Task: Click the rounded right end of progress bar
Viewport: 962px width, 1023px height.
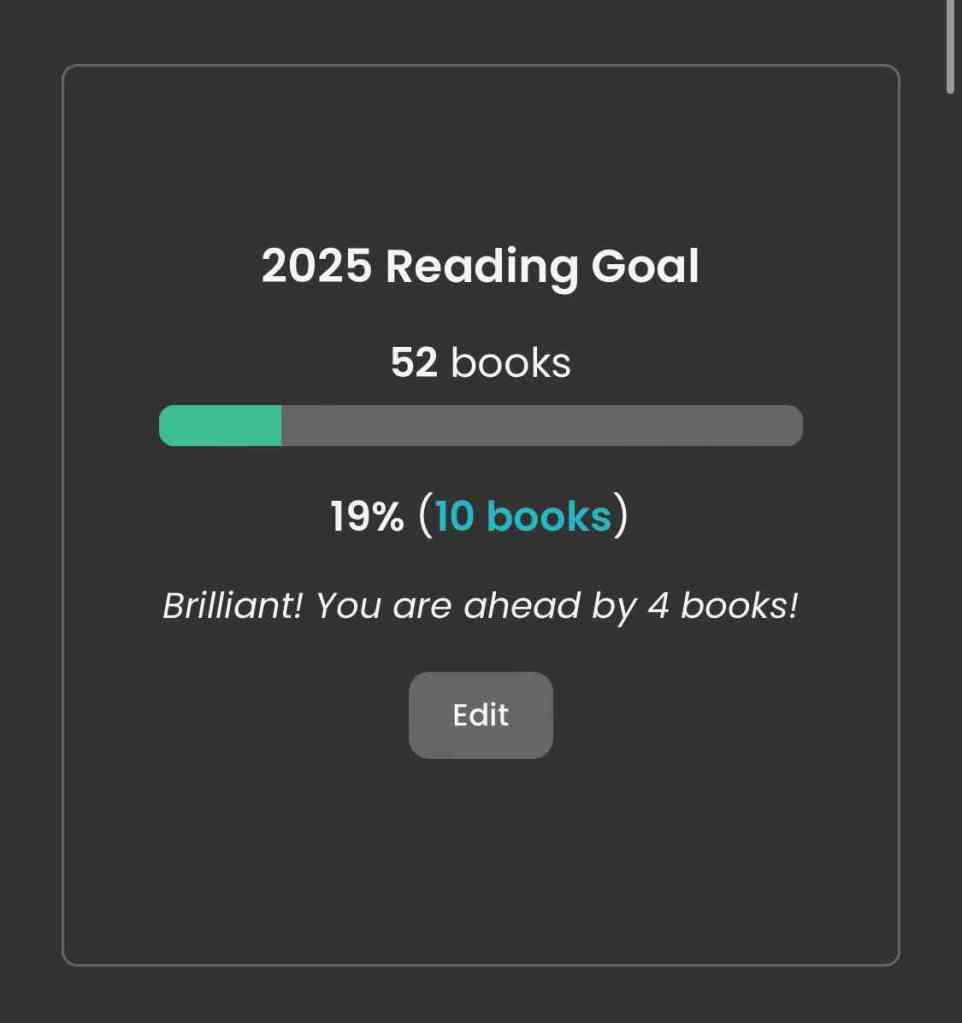Action: coord(793,426)
